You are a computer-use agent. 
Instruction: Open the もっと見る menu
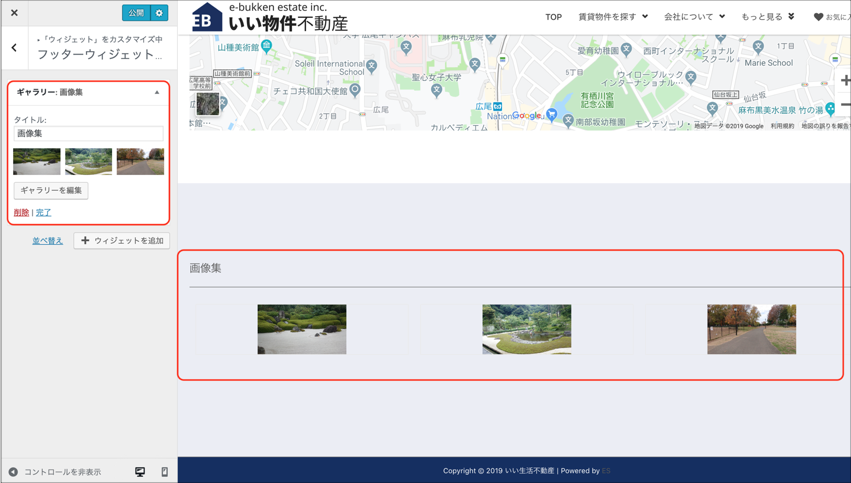point(767,17)
